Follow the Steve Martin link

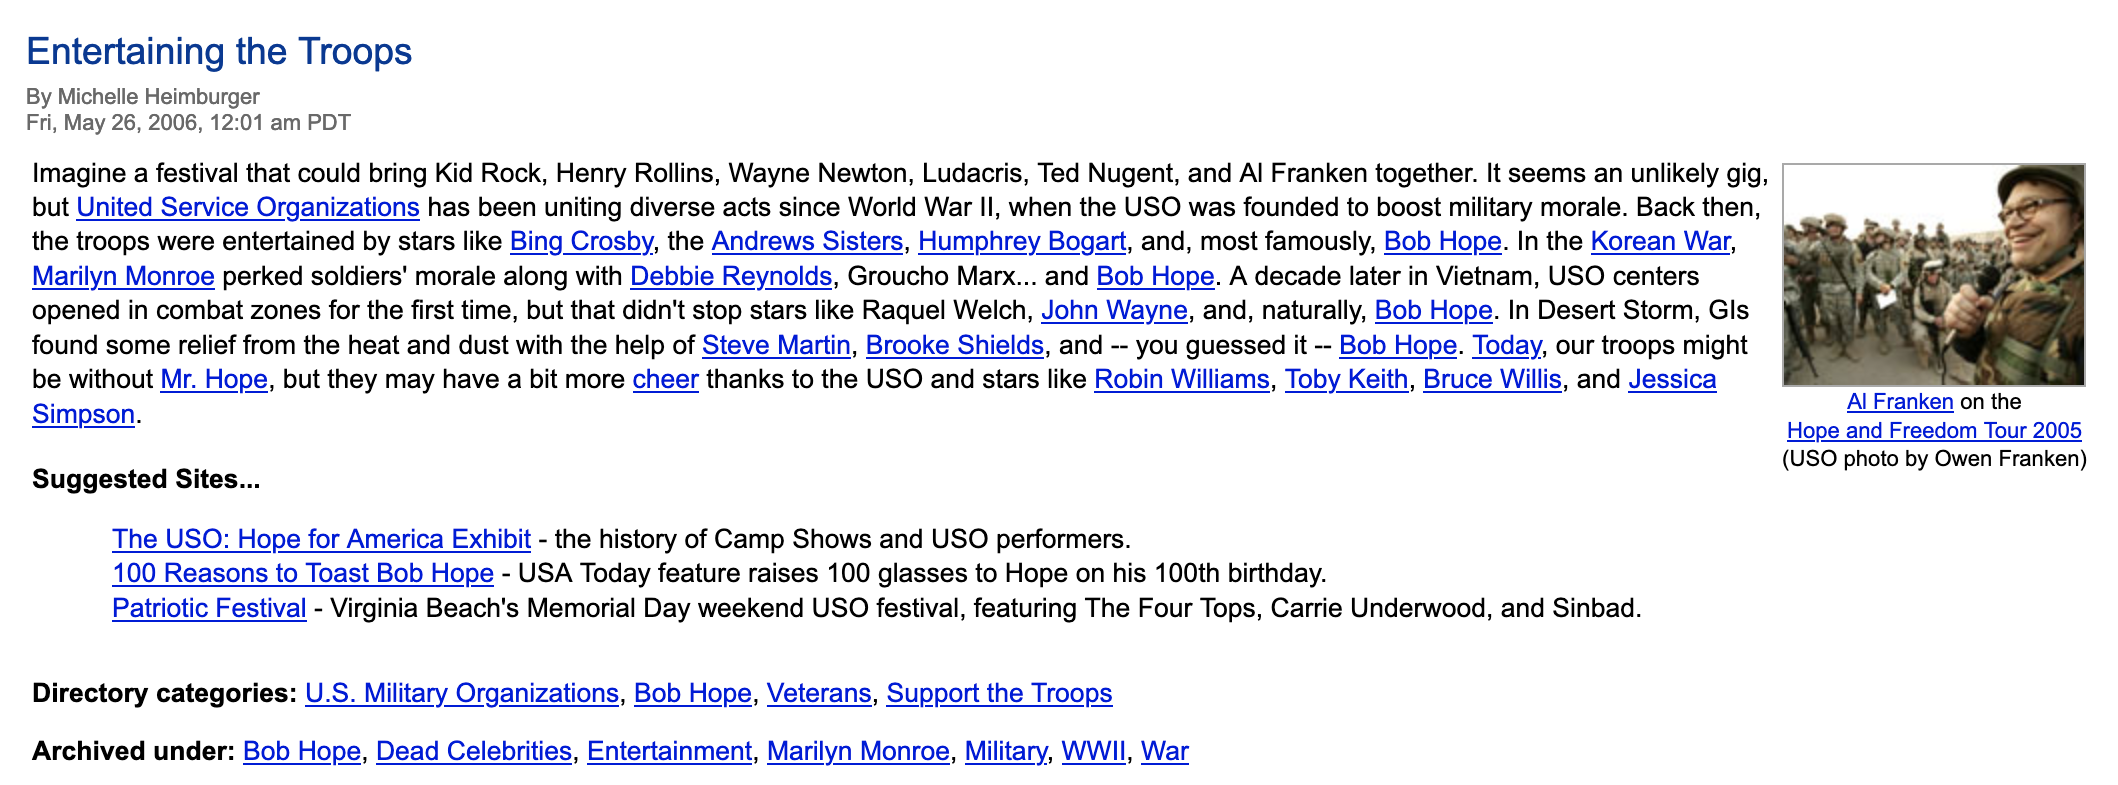pos(776,345)
